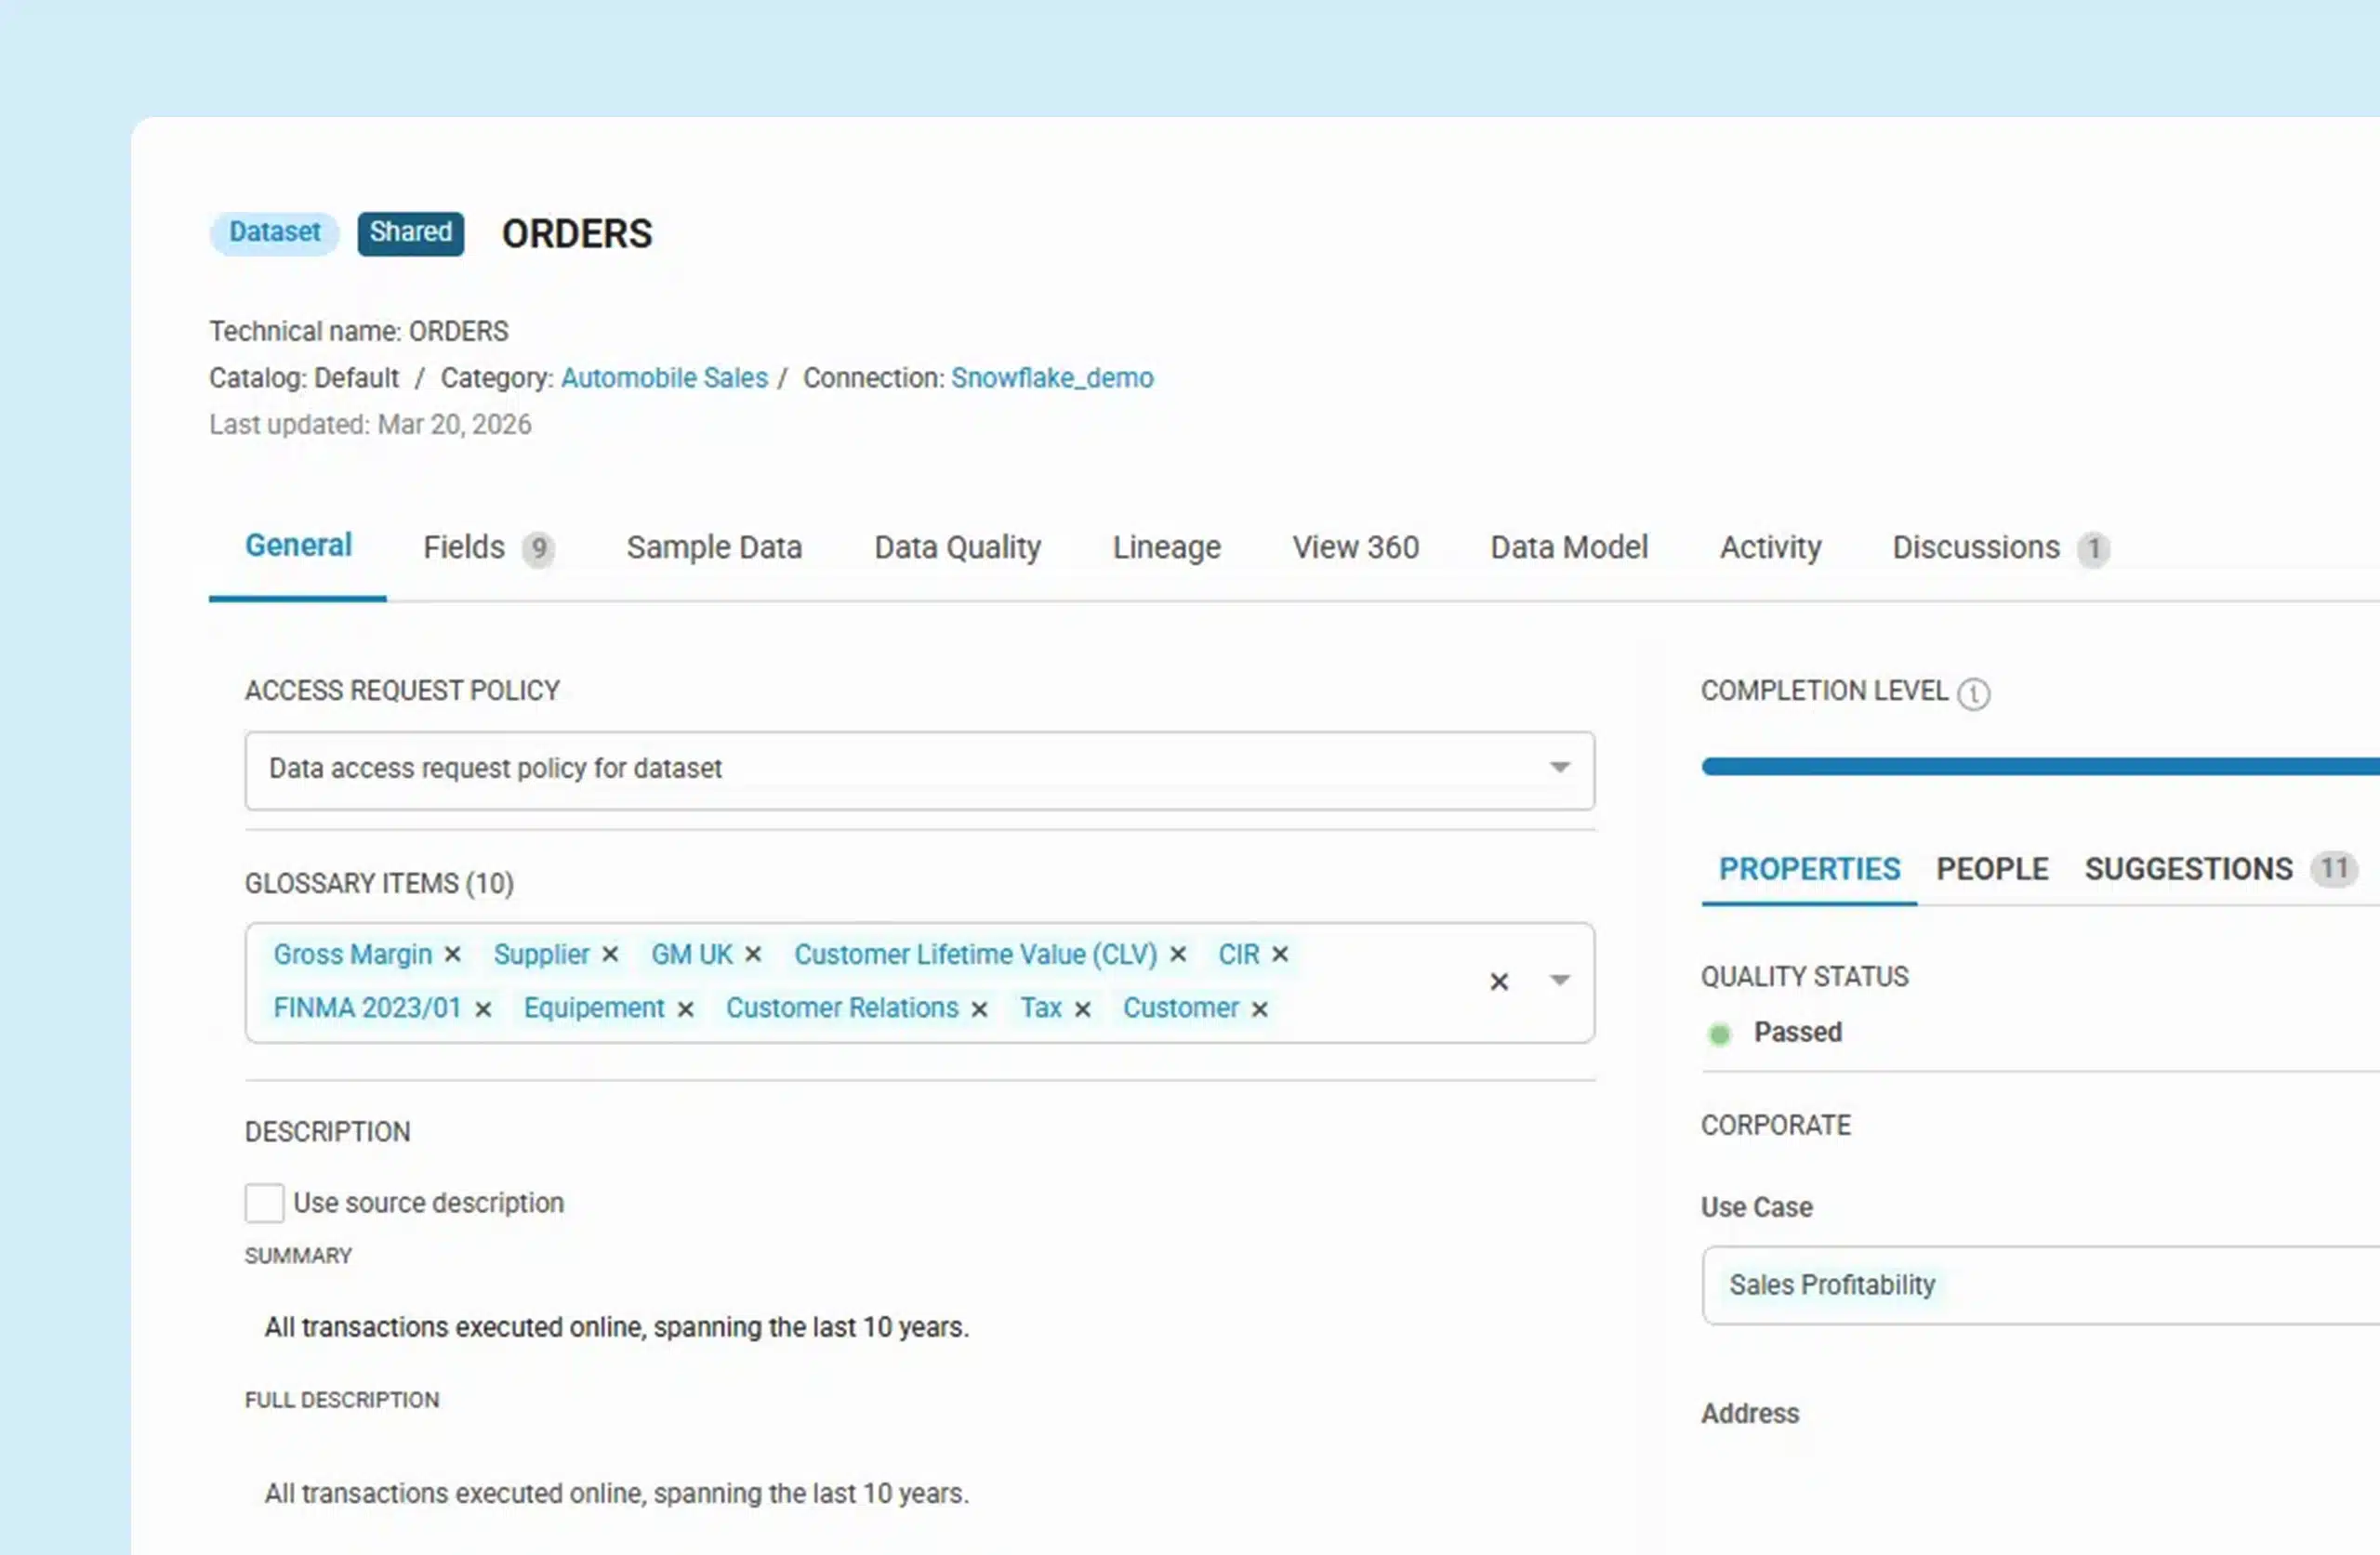Switch to the People side tab
The height and width of the screenshot is (1555, 2380).
click(1992, 869)
